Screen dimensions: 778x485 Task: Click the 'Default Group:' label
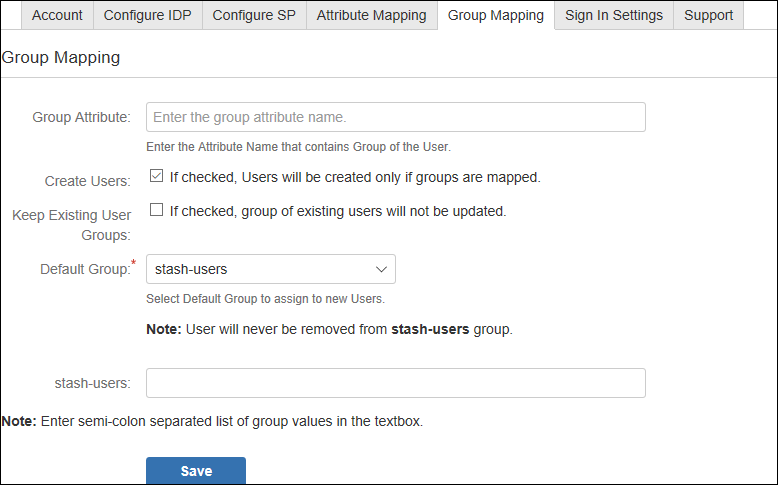(85, 269)
